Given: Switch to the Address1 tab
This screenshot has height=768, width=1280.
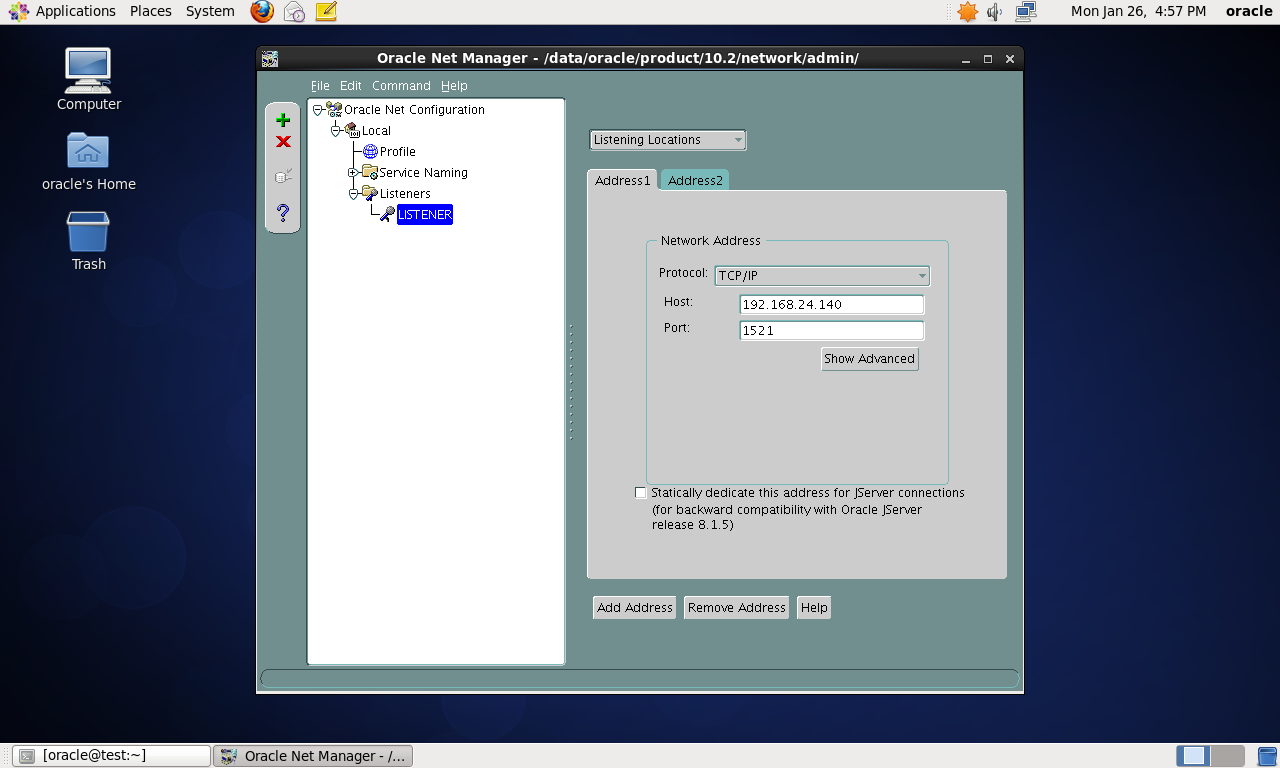Looking at the screenshot, I should click(622, 180).
